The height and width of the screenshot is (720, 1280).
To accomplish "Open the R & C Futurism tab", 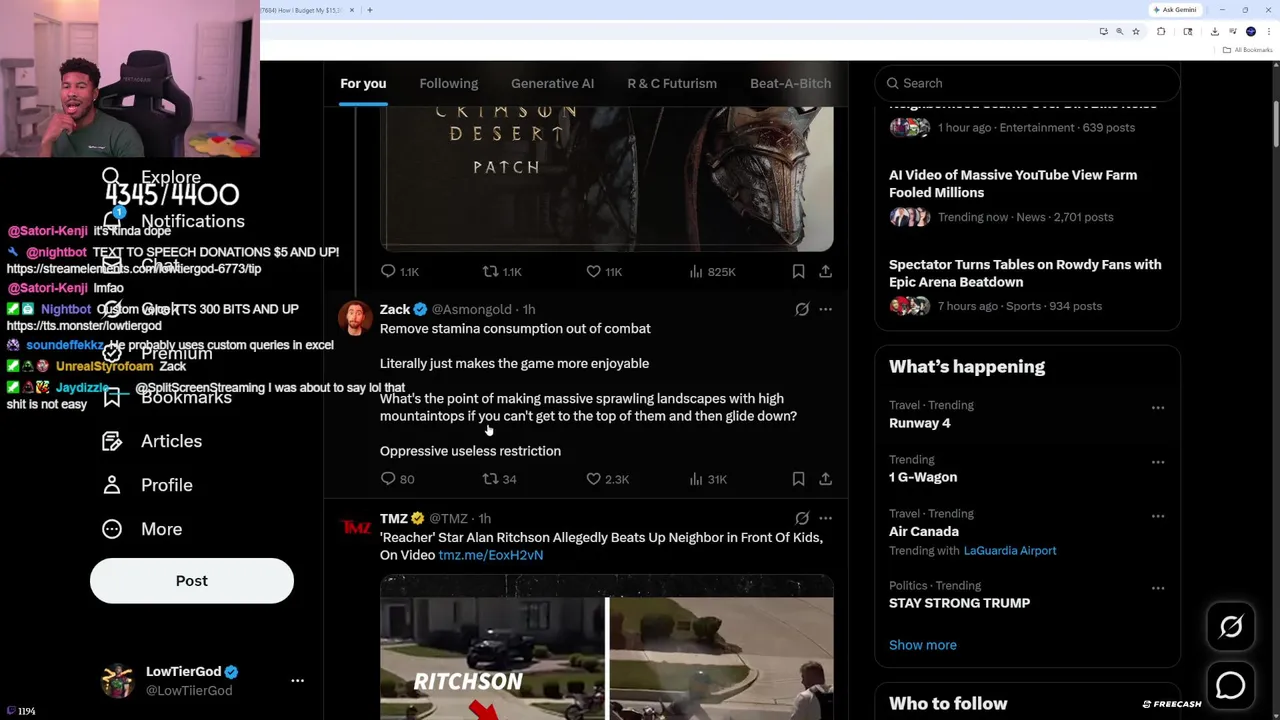I will coord(672,83).
